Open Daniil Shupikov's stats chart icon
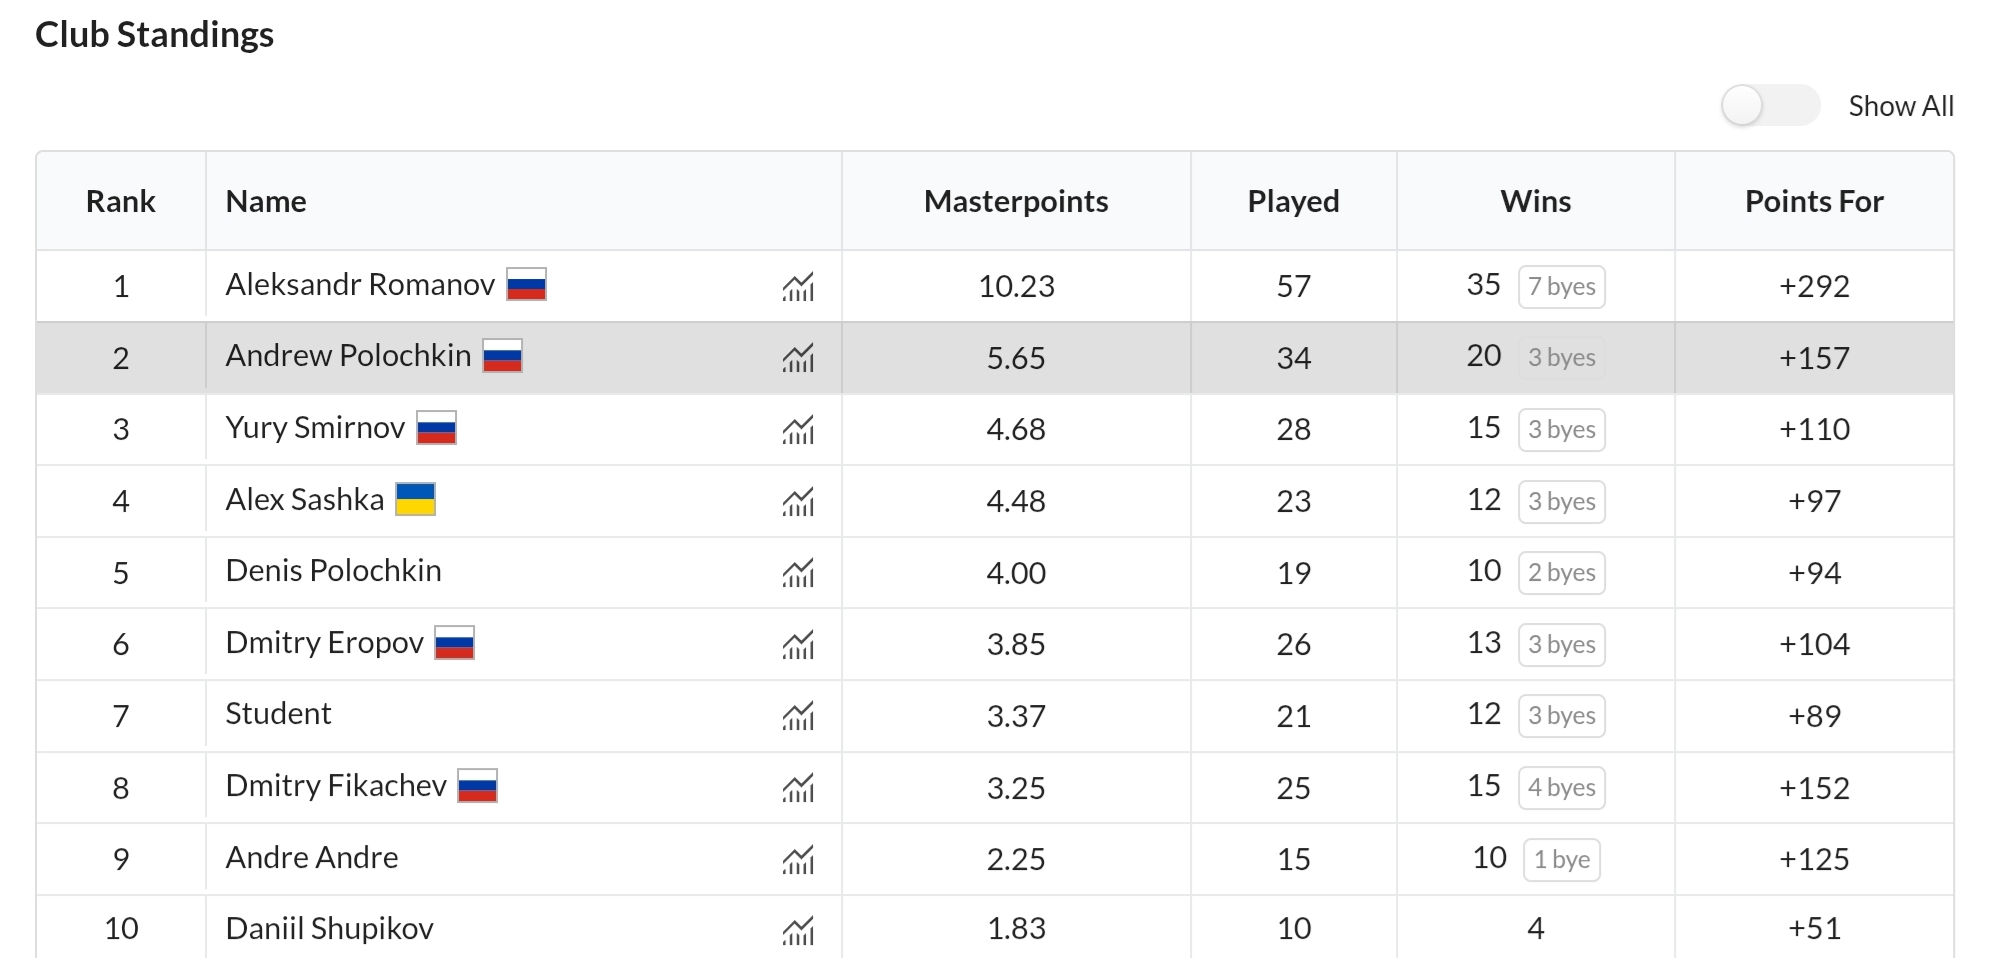This screenshot has width=1995, height=958. pyautogui.click(x=798, y=931)
